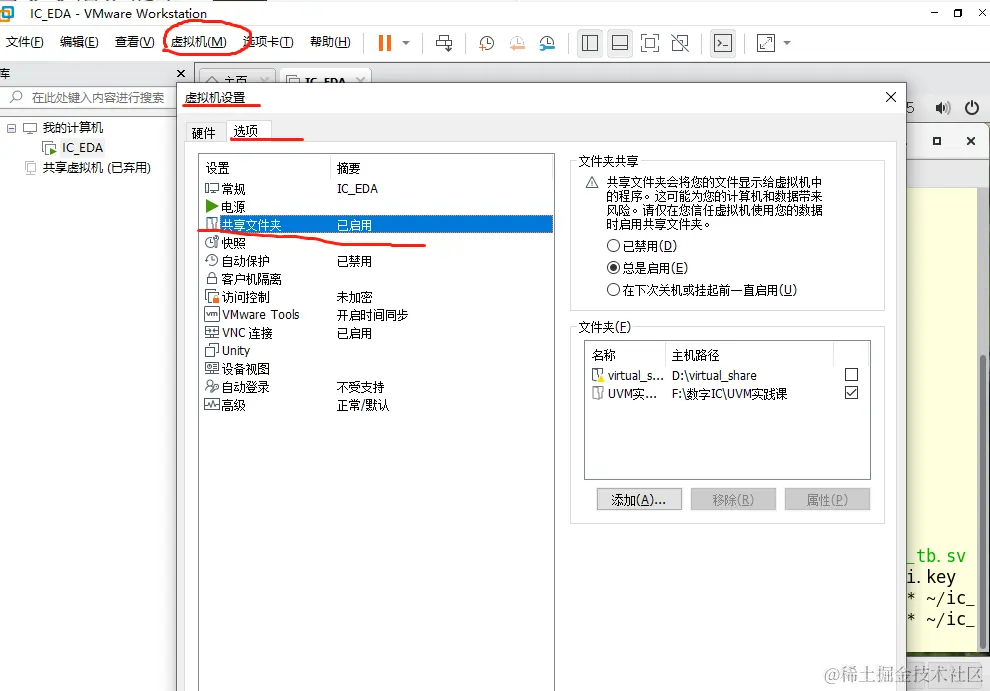The image size is (990, 691).
Task: Click the 主机路径 column header
Action: tap(749, 354)
